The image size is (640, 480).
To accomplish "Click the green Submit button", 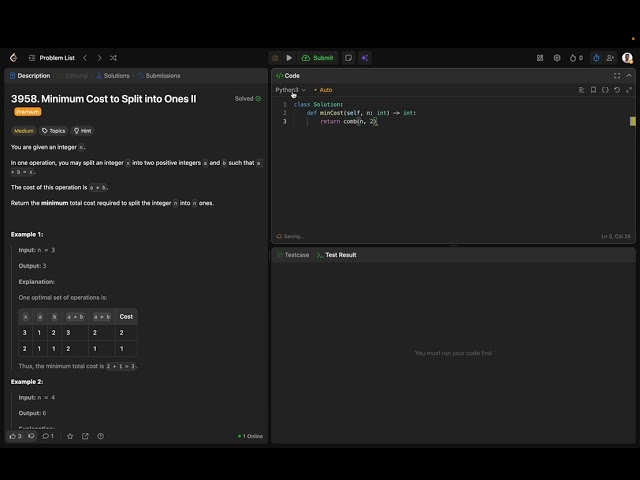I will coord(318,58).
